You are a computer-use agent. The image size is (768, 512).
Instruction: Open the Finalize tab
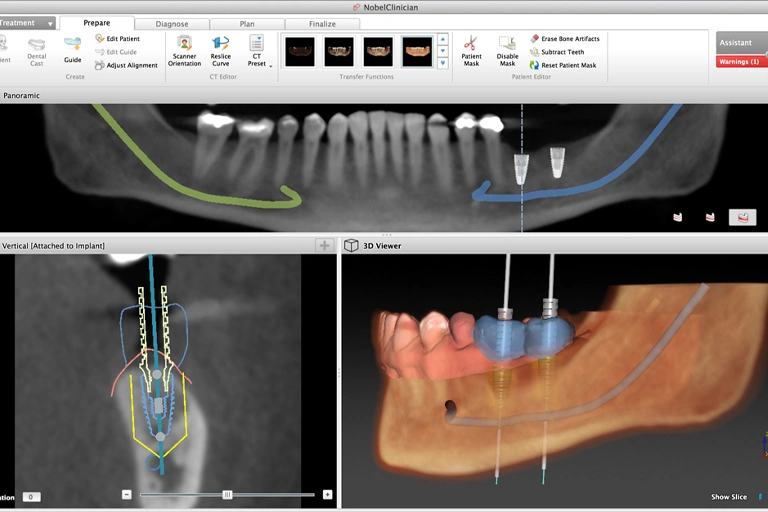point(322,23)
